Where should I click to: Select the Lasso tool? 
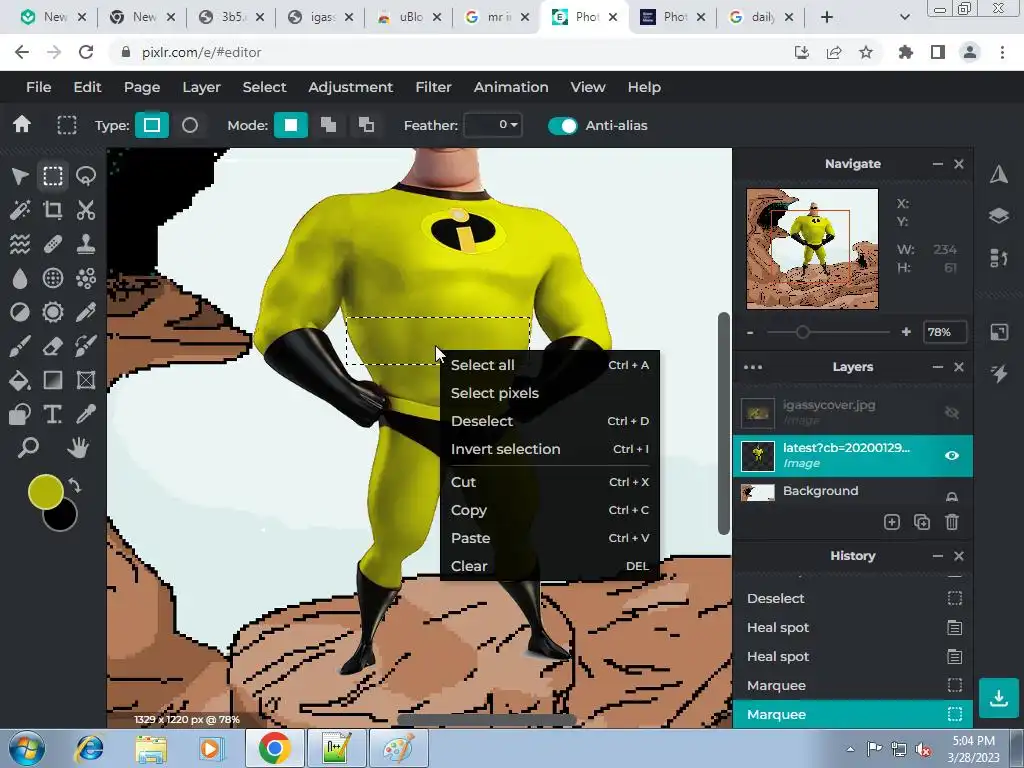coord(86,176)
